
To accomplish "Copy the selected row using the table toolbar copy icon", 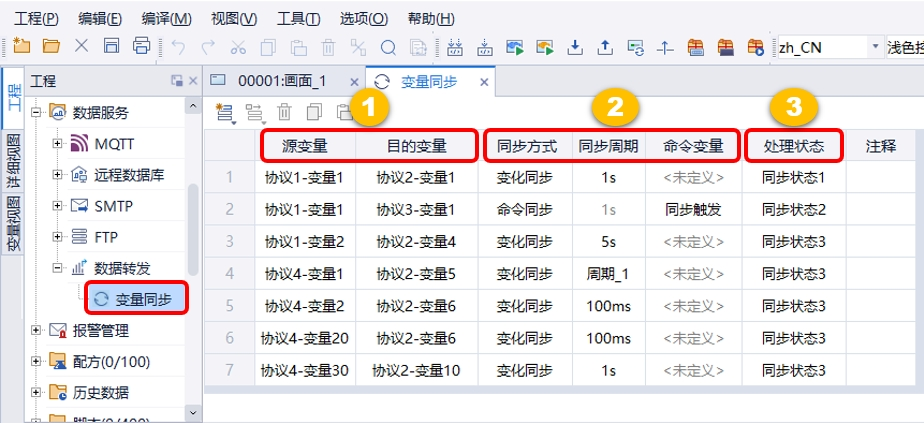I will pyautogui.click(x=315, y=113).
